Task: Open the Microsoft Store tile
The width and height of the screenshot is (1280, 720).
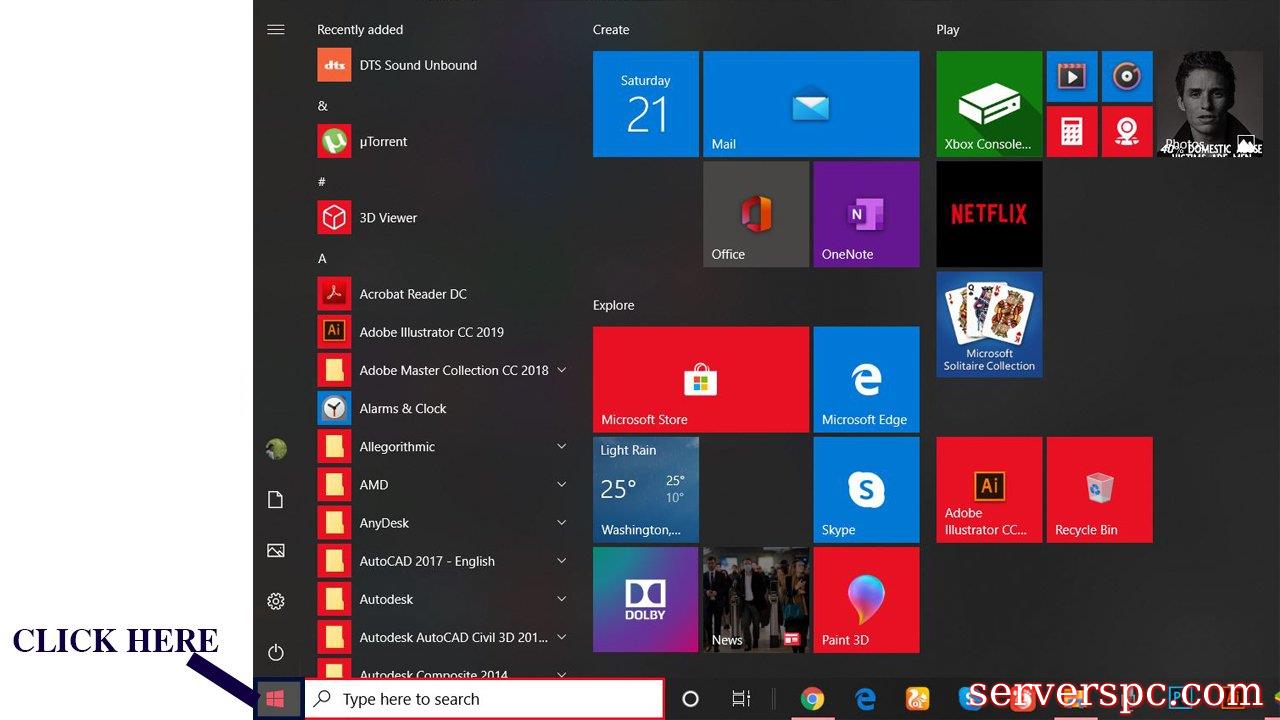Action: [700, 379]
